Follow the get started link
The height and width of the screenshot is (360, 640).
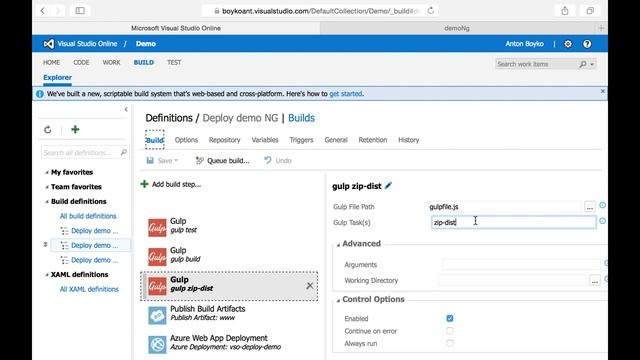(x=345, y=94)
